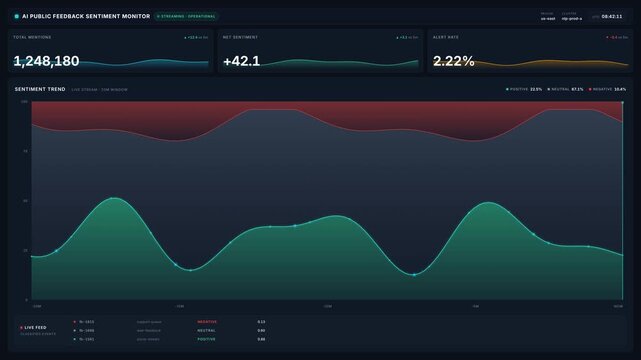Screen dimensions: 641x360
Task: Click the 'support queue' source in the feed
Action: [x=149, y=322]
